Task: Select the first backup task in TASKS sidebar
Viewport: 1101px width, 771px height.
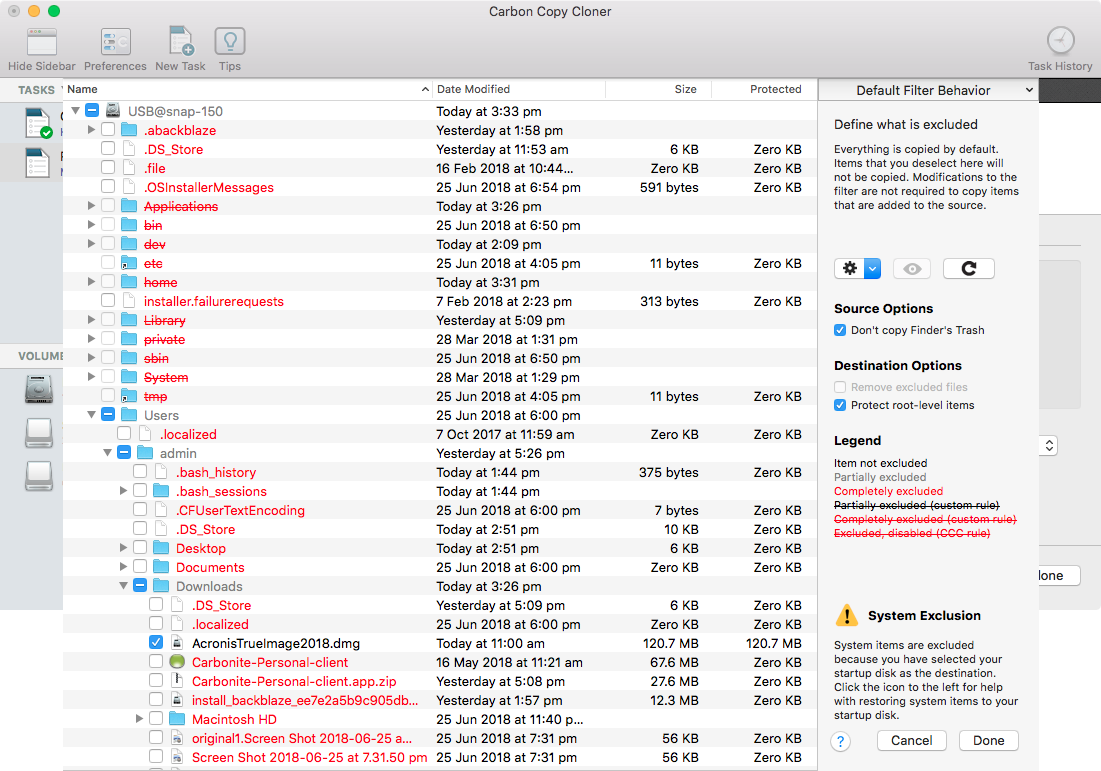Action: point(38,121)
